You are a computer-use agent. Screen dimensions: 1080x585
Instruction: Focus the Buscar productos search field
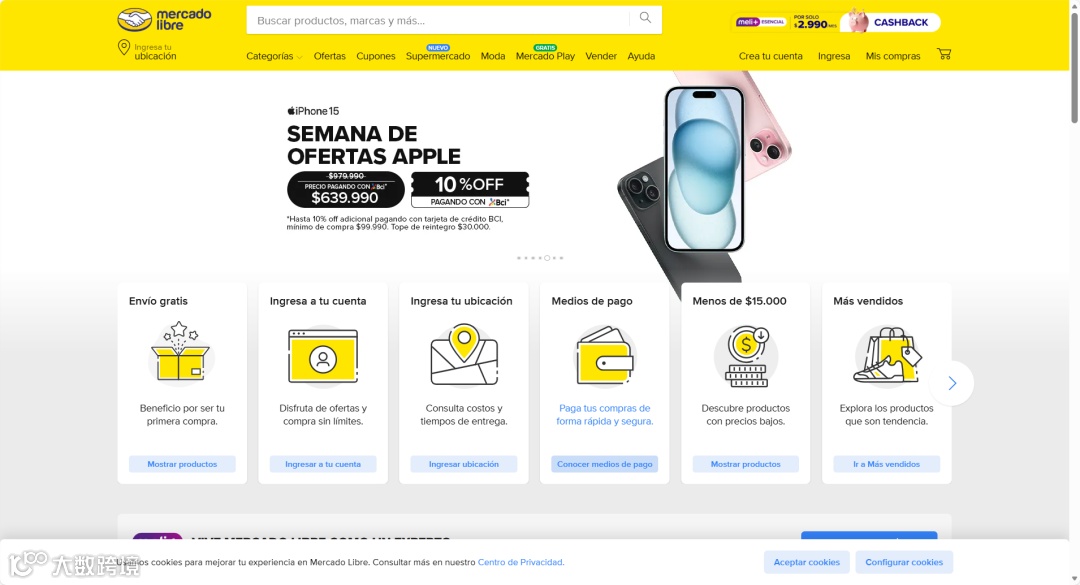pos(439,21)
